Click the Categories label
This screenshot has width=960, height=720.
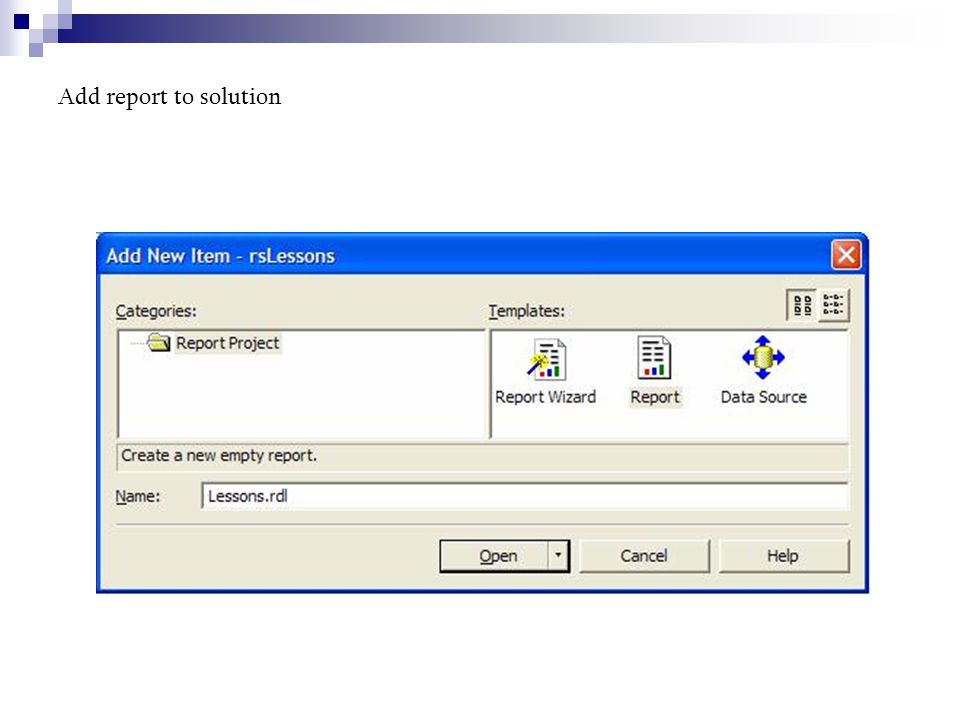click(x=156, y=311)
